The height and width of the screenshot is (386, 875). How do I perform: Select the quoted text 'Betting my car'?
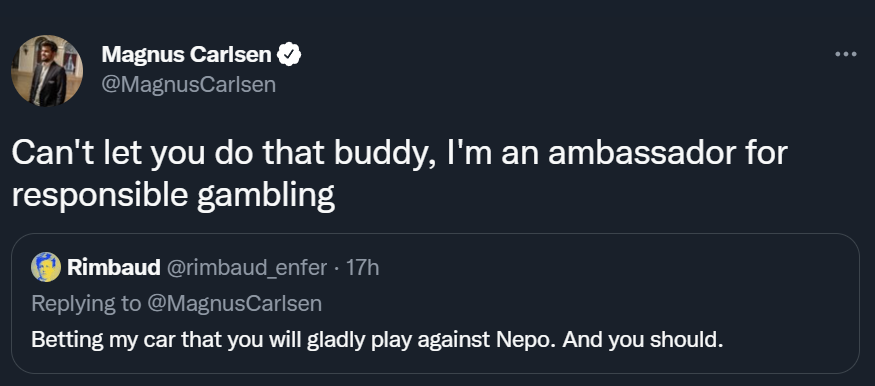pyautogui.click(x=85, y=340)
